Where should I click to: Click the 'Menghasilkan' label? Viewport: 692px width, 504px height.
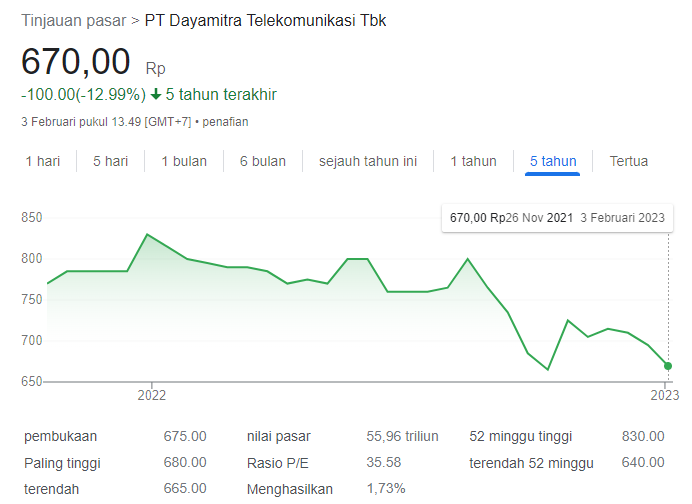pos(290,489)
